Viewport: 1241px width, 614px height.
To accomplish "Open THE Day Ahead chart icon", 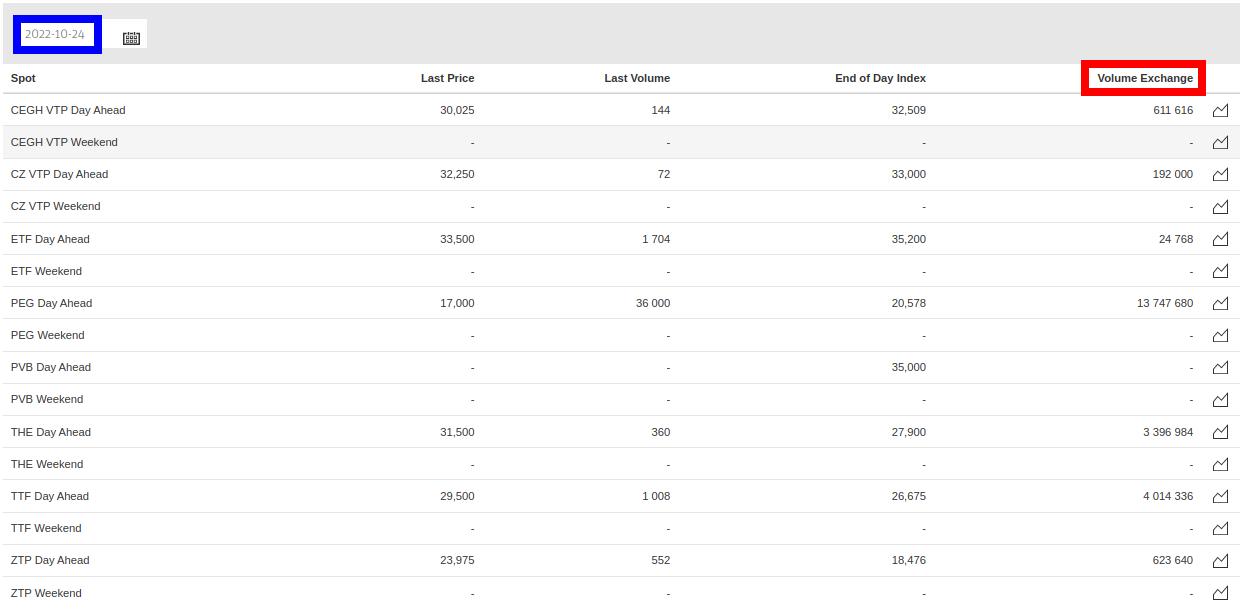I will click(x=1220, y=432).
